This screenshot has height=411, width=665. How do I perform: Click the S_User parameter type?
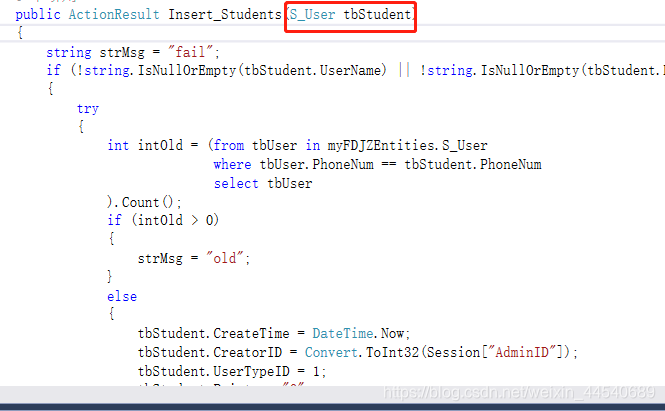point(313,15)
